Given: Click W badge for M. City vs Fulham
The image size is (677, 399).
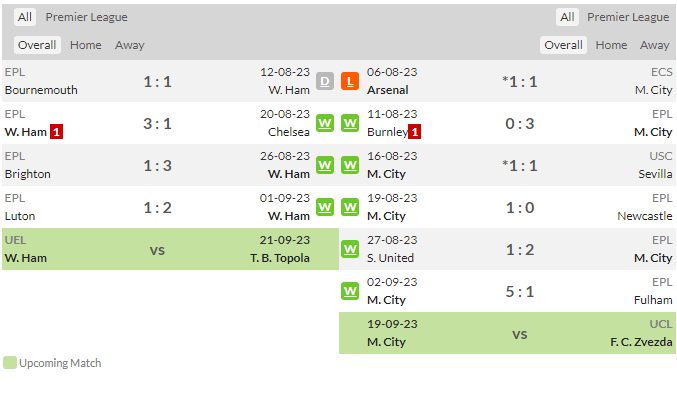Looking at the screenshot, I should coord(350,291).
